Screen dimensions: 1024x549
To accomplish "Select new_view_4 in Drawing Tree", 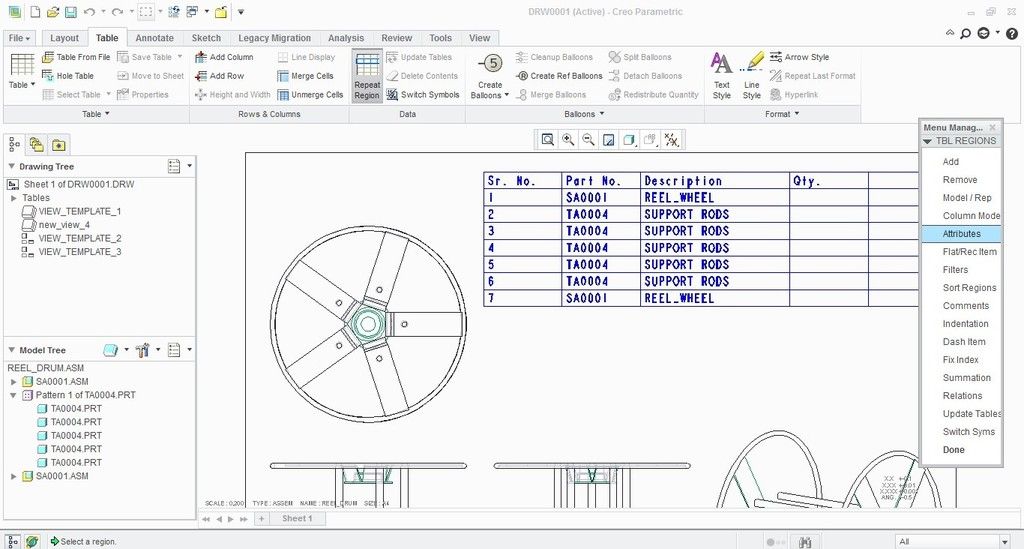I will [64, 225].
